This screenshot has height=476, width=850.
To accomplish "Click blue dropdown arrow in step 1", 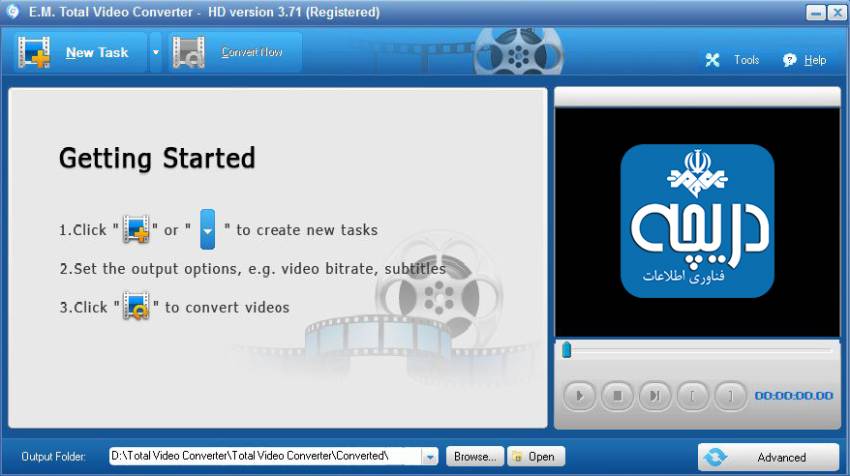I will (207, 229).
